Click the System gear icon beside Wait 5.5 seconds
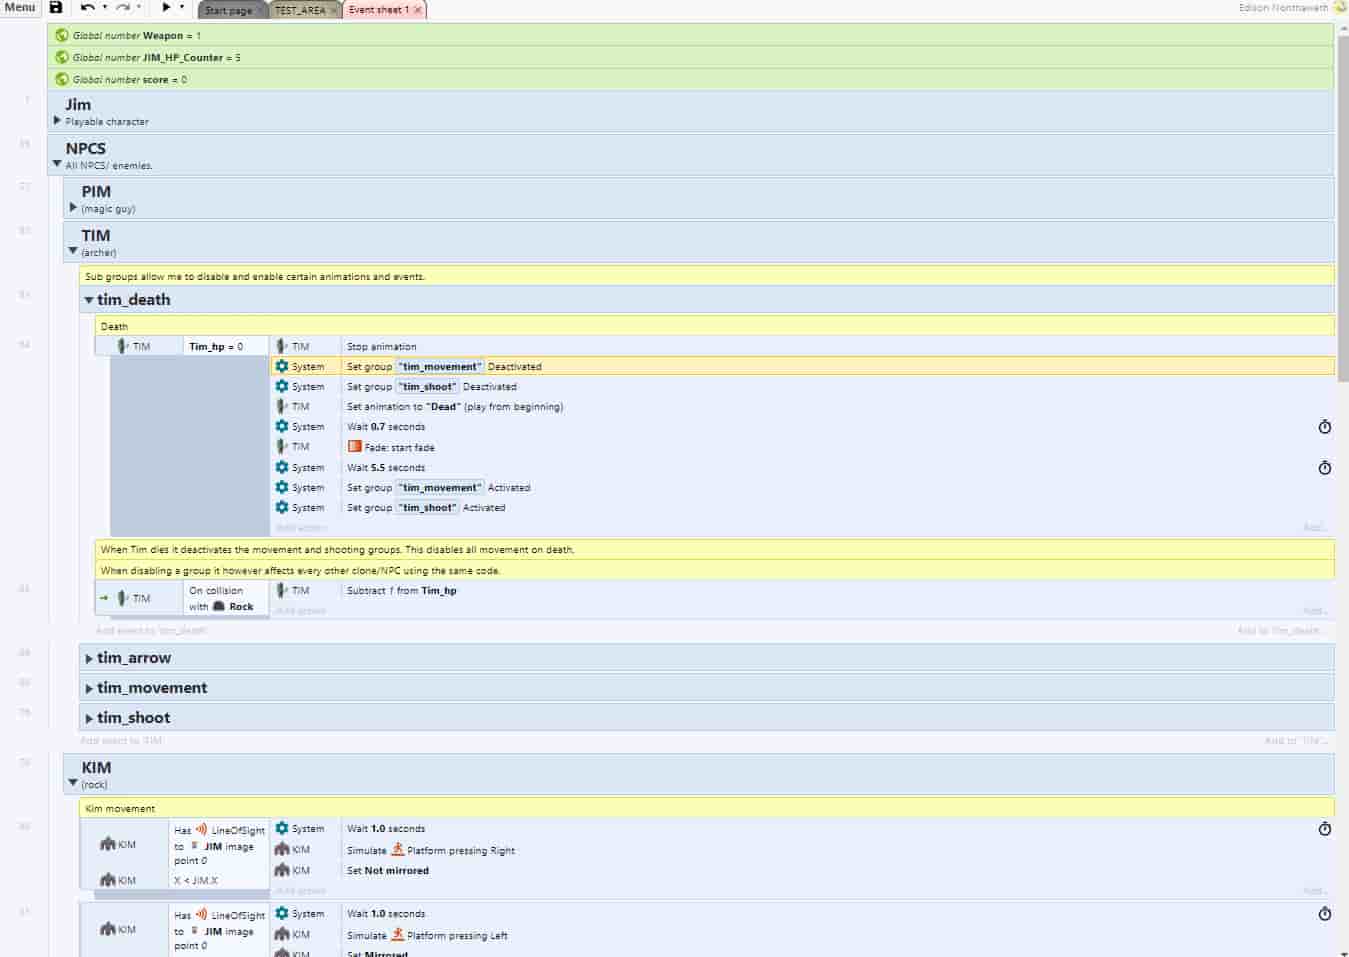The width and height of the screenshot is (1349, 957). (x=282, y=467)
